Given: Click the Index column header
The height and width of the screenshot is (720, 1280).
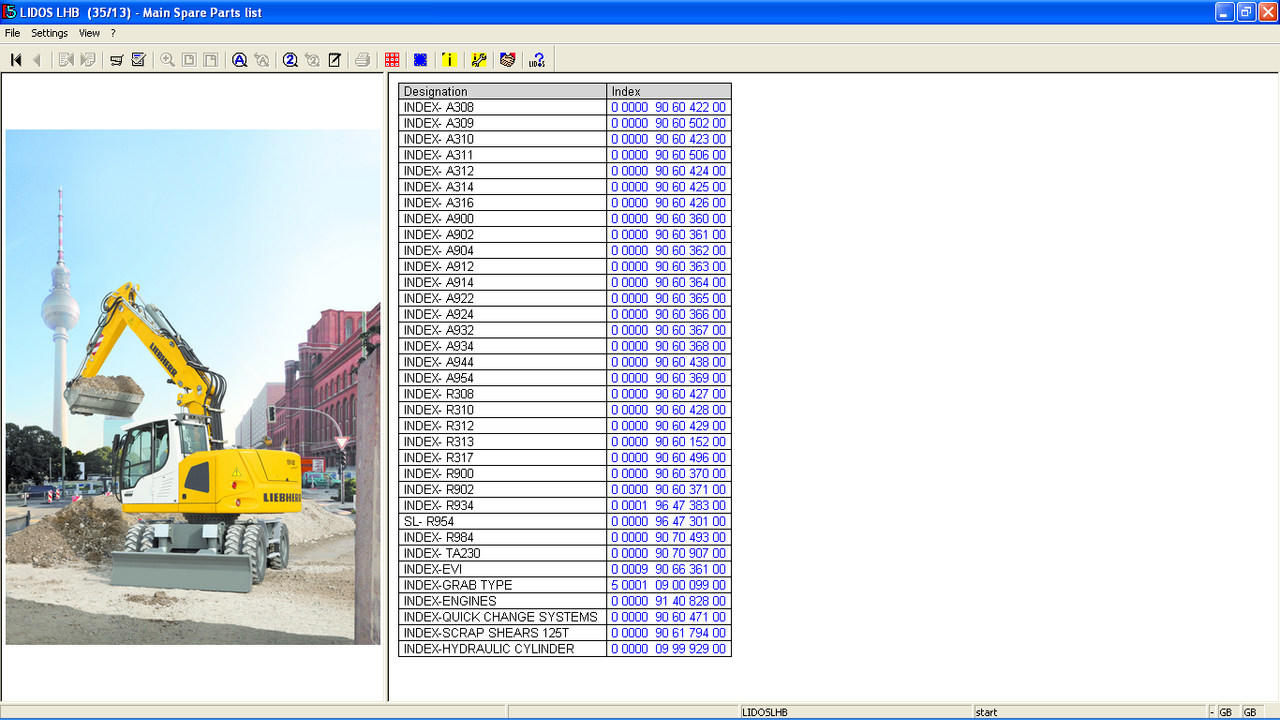Looking at the screenshot, I should tap(669, 91).
